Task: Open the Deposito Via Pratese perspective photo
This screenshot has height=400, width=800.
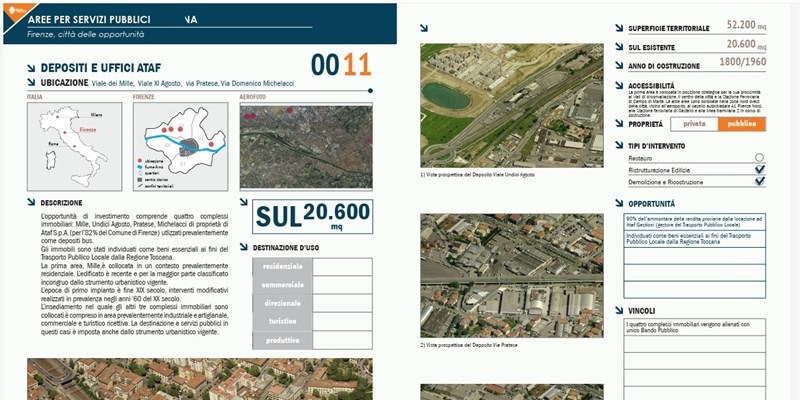Action: (x=512, y=276)
